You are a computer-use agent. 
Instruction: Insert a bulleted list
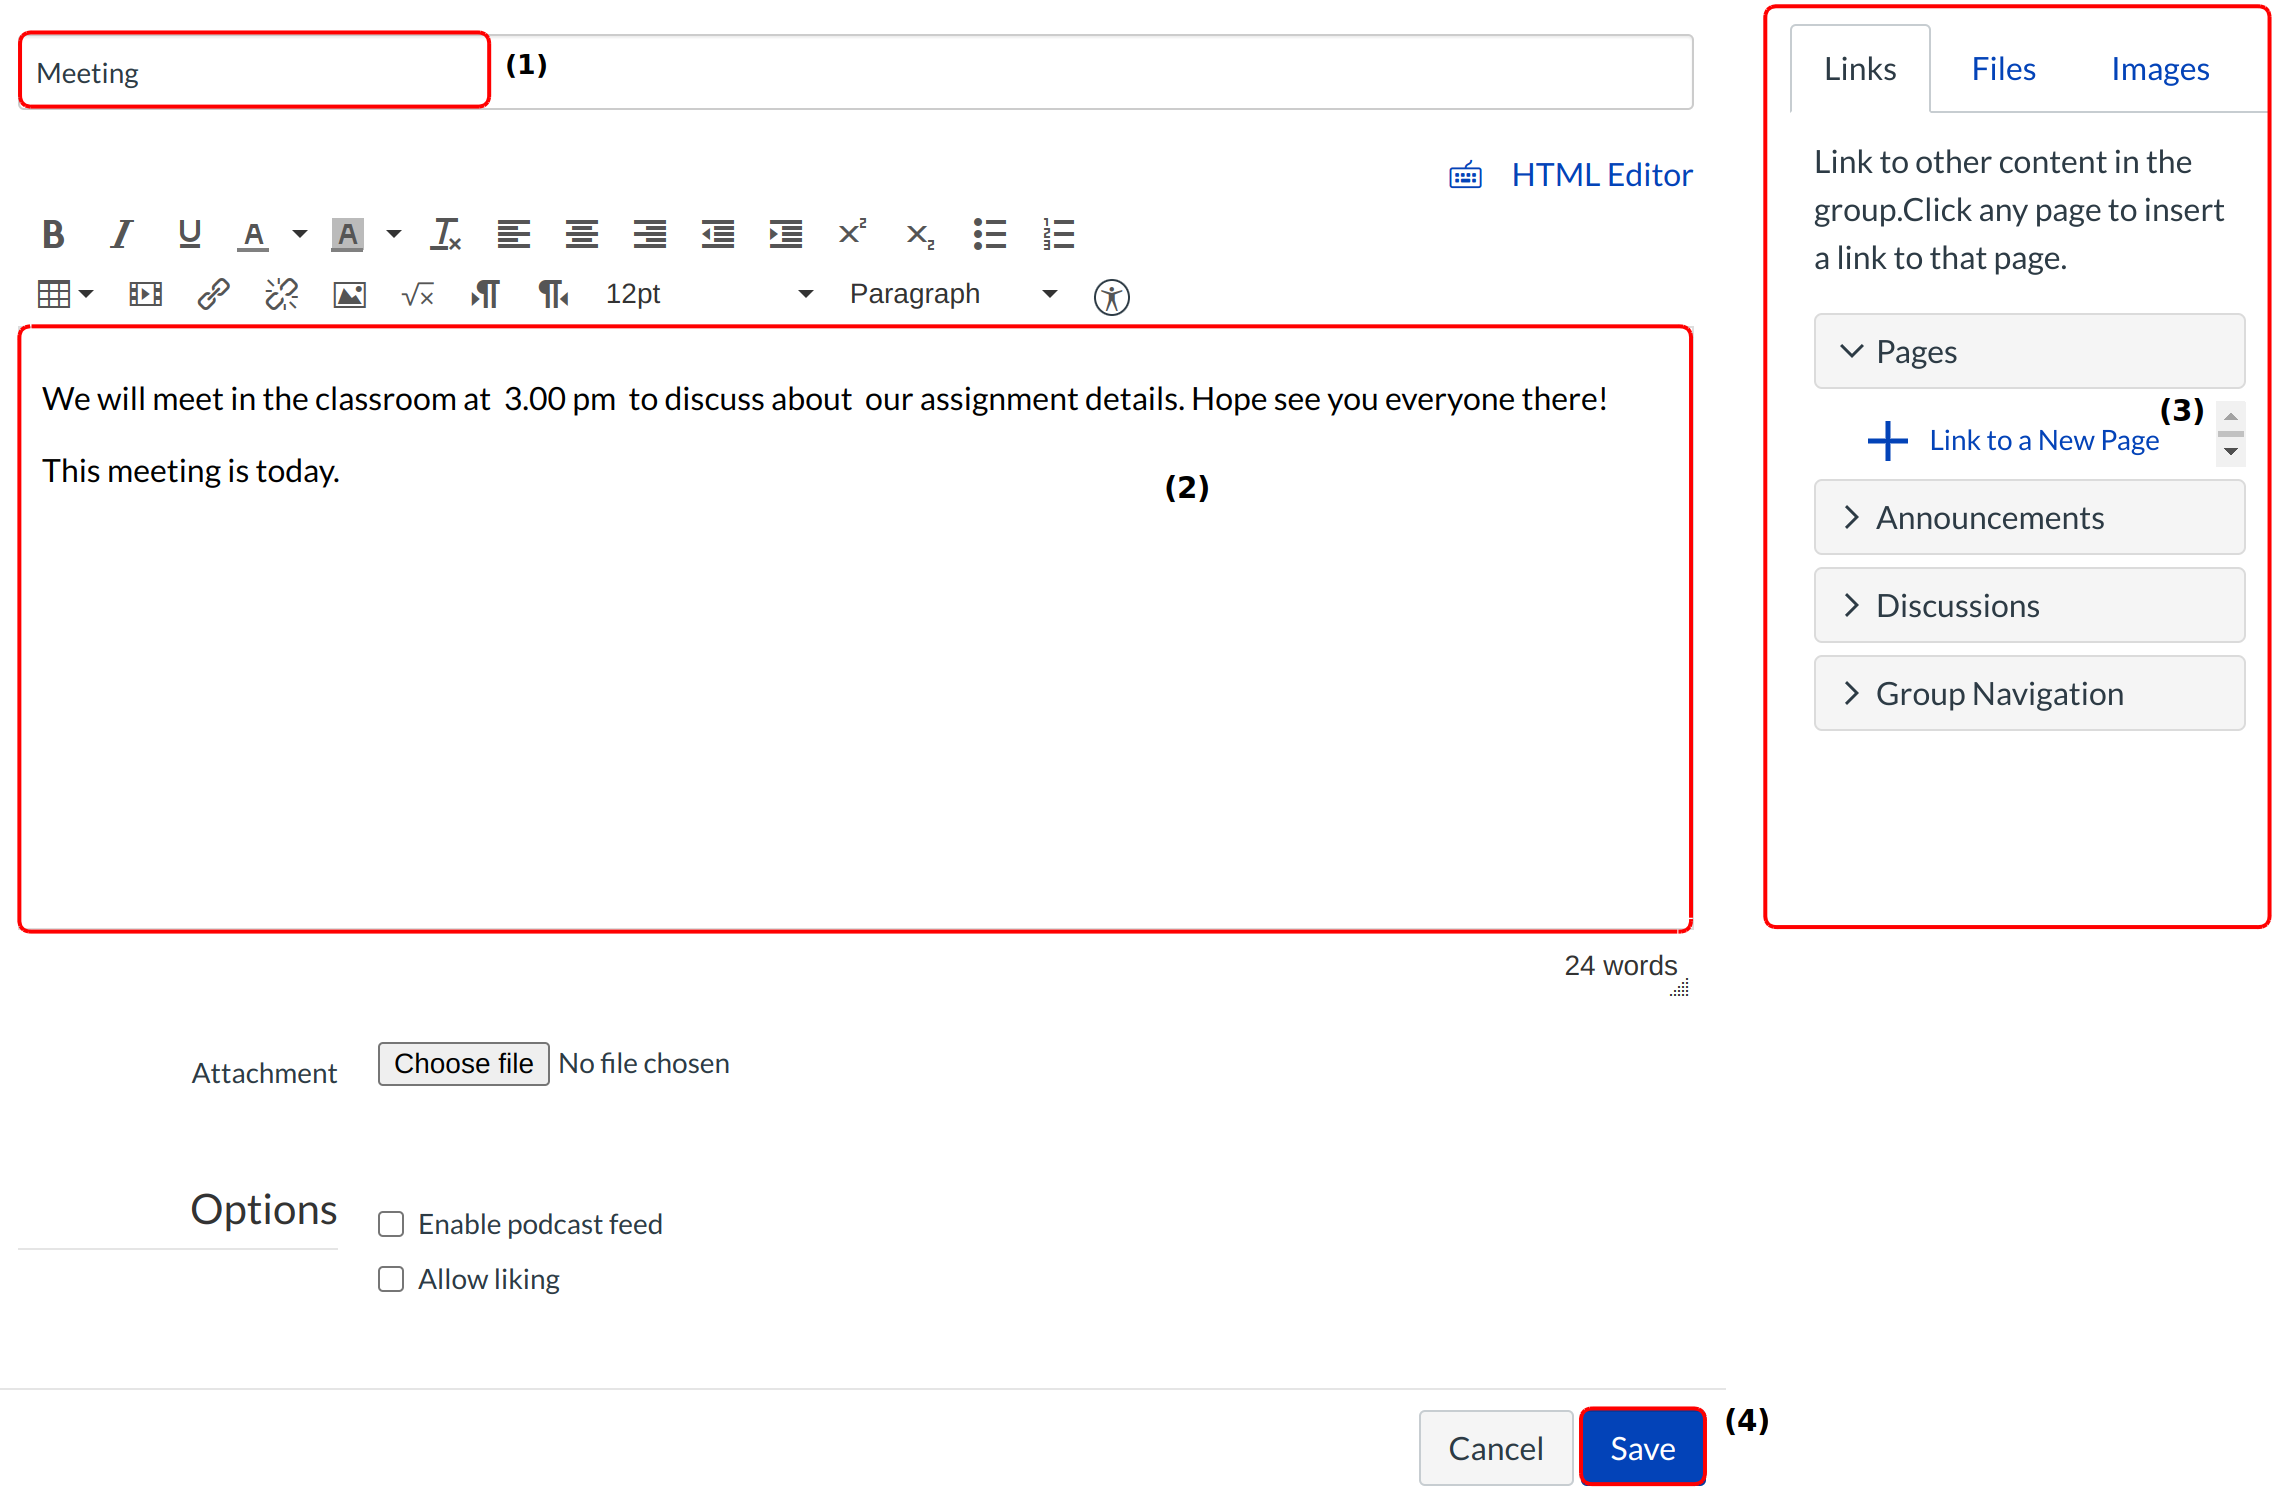coord(989,234)
